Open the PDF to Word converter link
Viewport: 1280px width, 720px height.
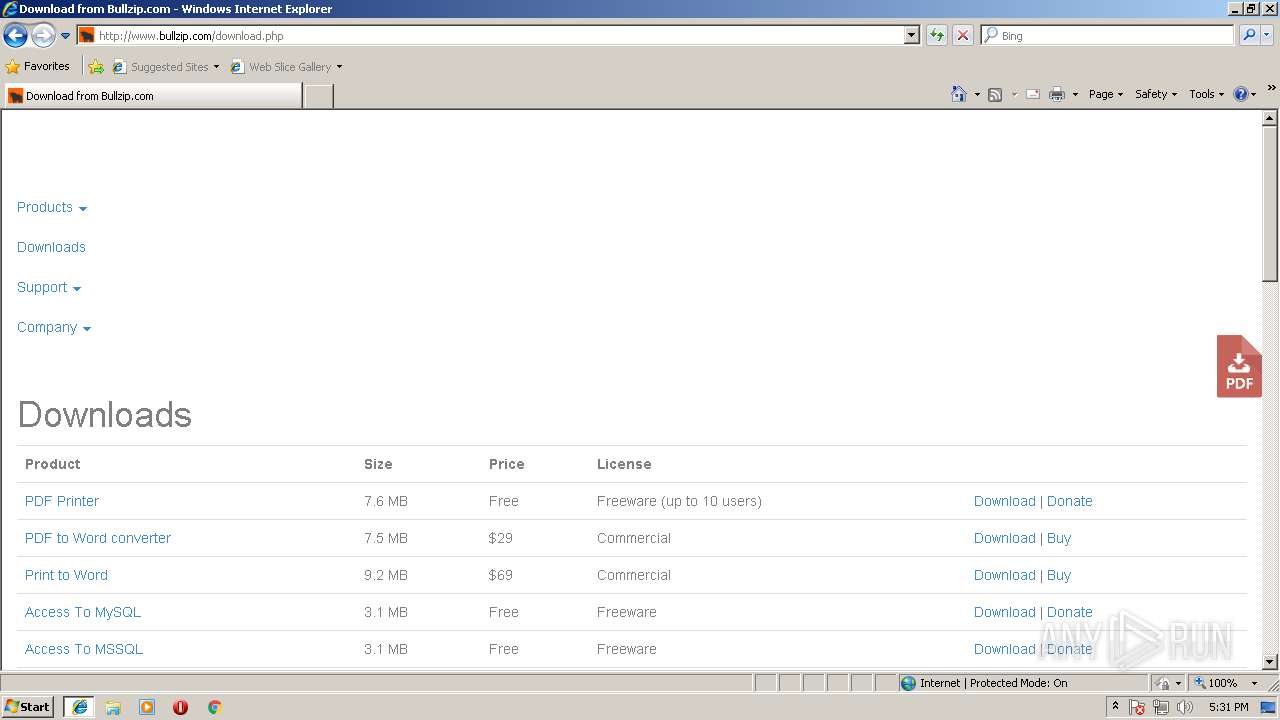coord(98,538)
